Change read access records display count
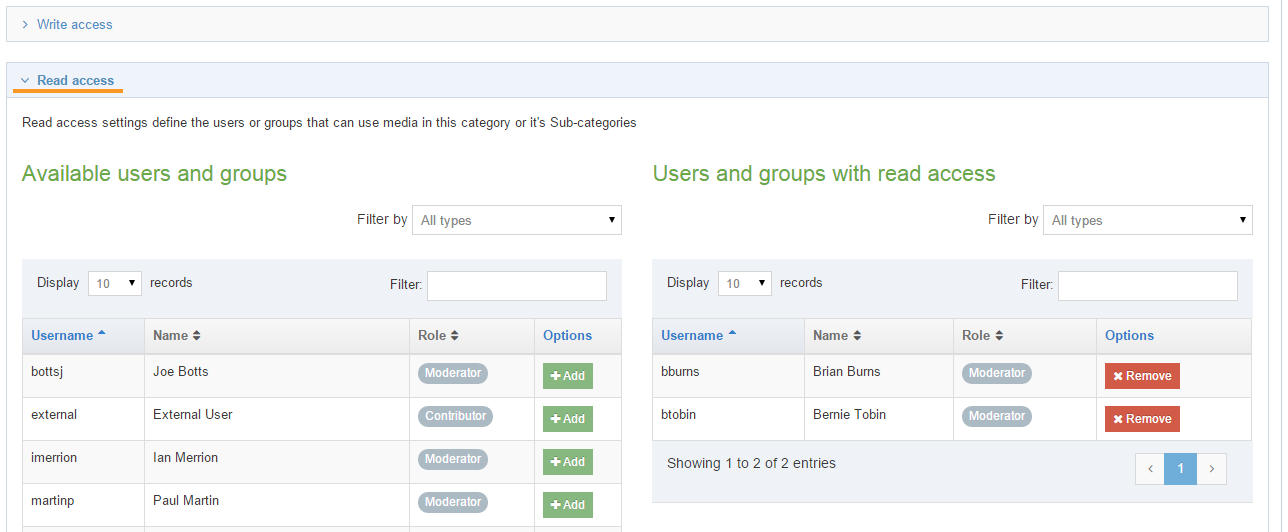Viewport: 1288px width, 532px height. tap(745, 284)
